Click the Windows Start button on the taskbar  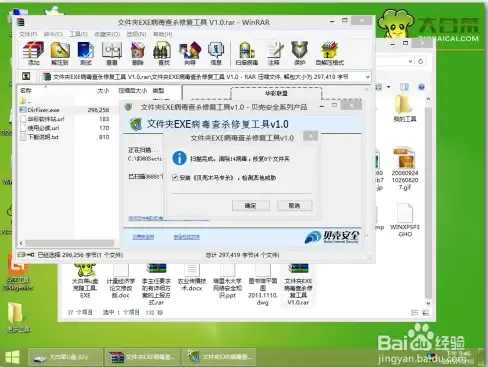pos(12,358)
